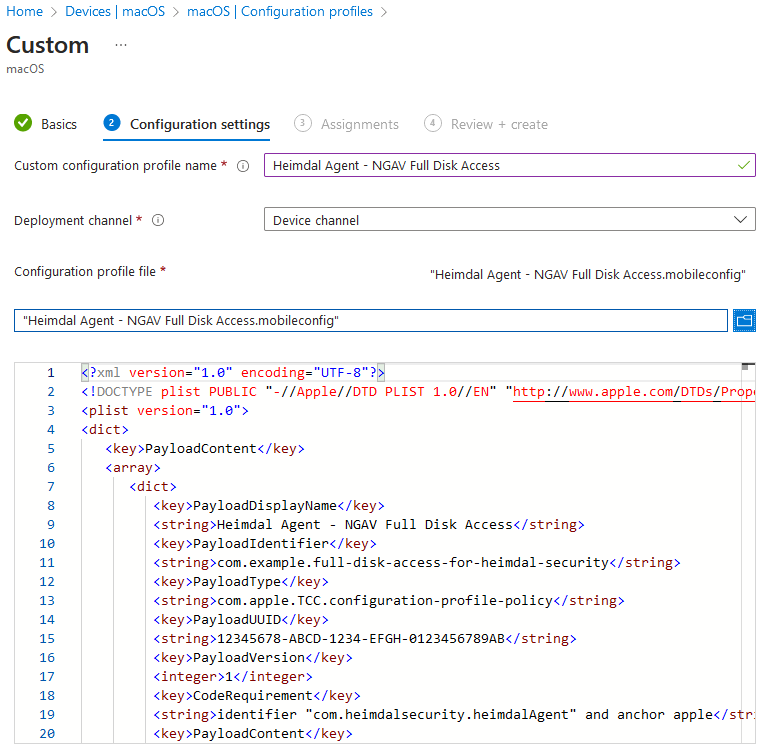Open the Deployment channel dropdown
Screen dimensions: 765x753
coord(509,219)
